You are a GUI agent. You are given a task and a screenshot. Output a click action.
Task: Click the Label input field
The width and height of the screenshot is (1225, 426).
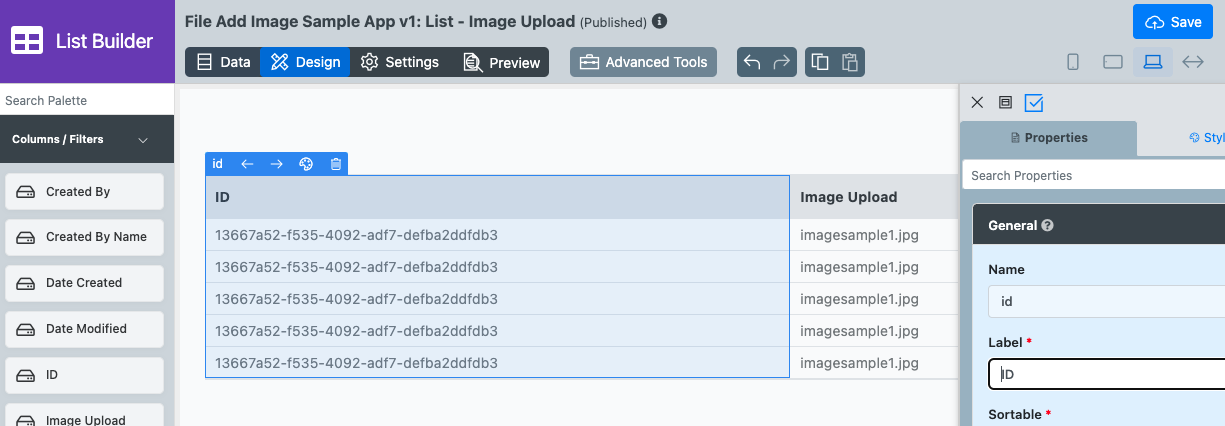tap(1106, 374)
